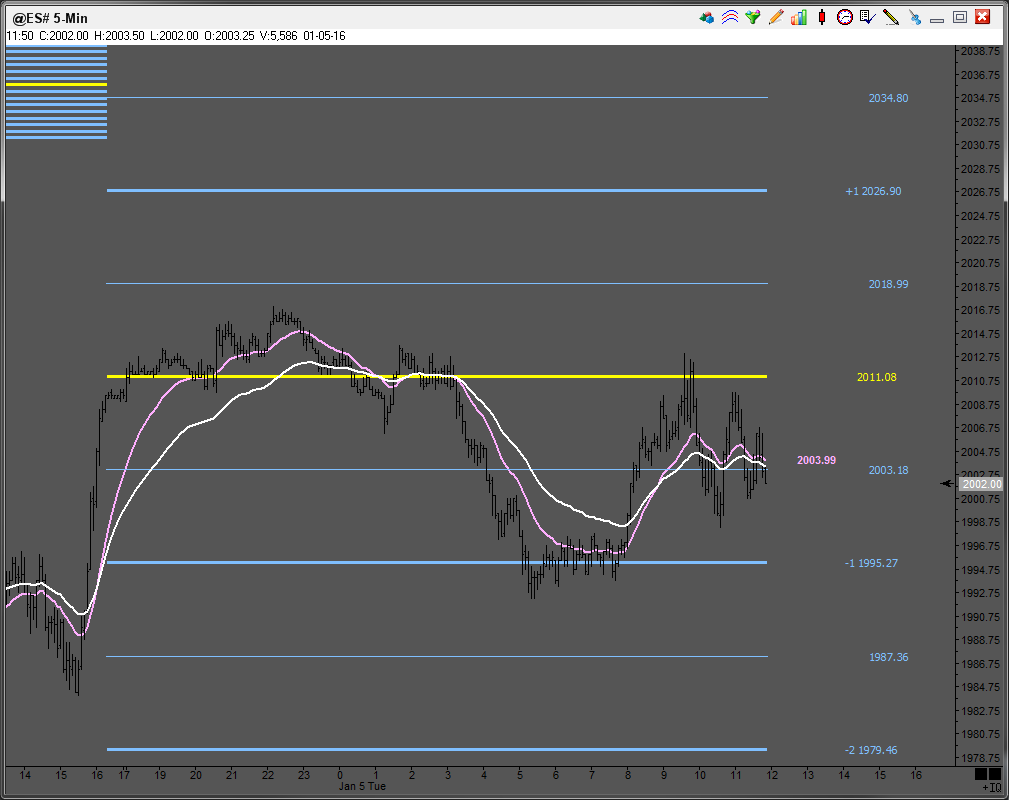Screen dimensions: 1009x800
Task: Open the colored shapes objects icon
Action: click(x=707, y=17)
